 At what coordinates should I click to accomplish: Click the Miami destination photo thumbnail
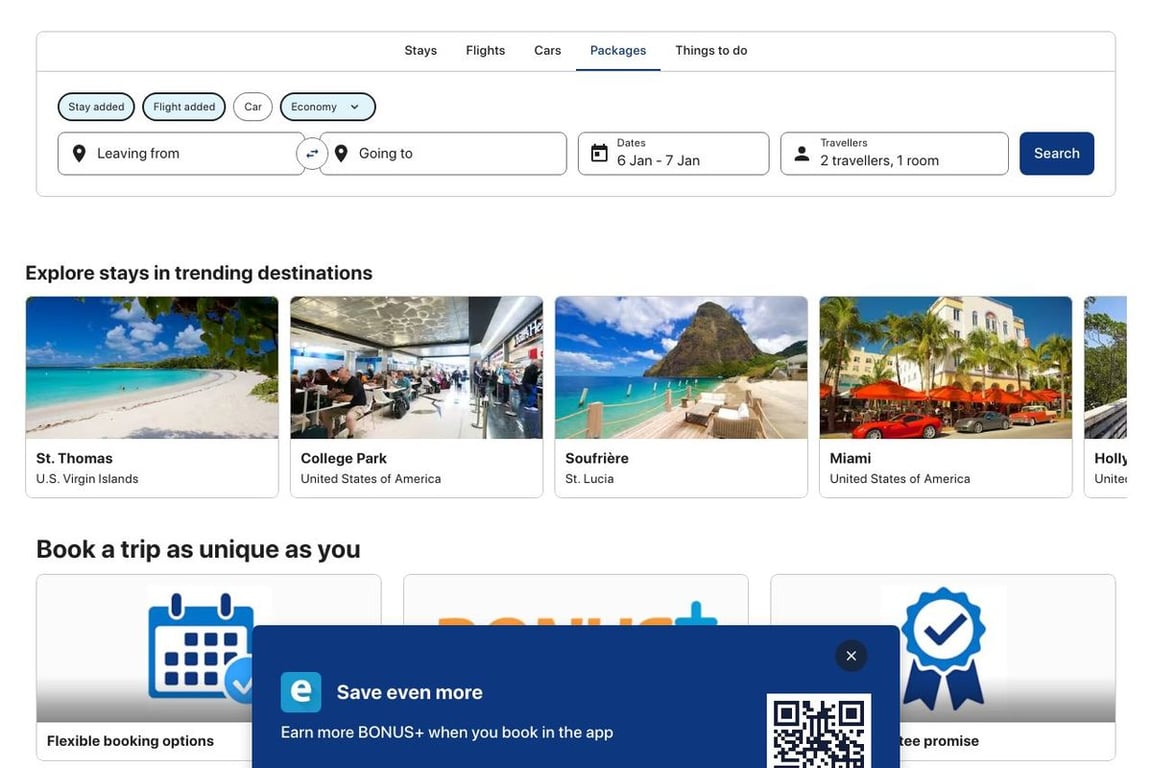[945, 367]
